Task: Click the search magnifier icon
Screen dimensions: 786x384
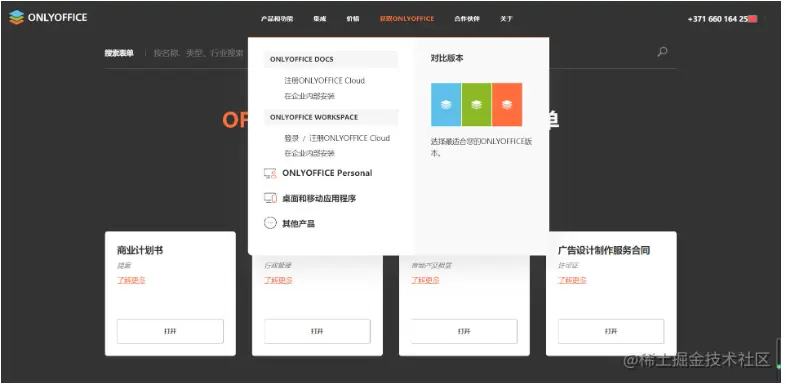Action: pyautogui.click(x=662, y=52)
